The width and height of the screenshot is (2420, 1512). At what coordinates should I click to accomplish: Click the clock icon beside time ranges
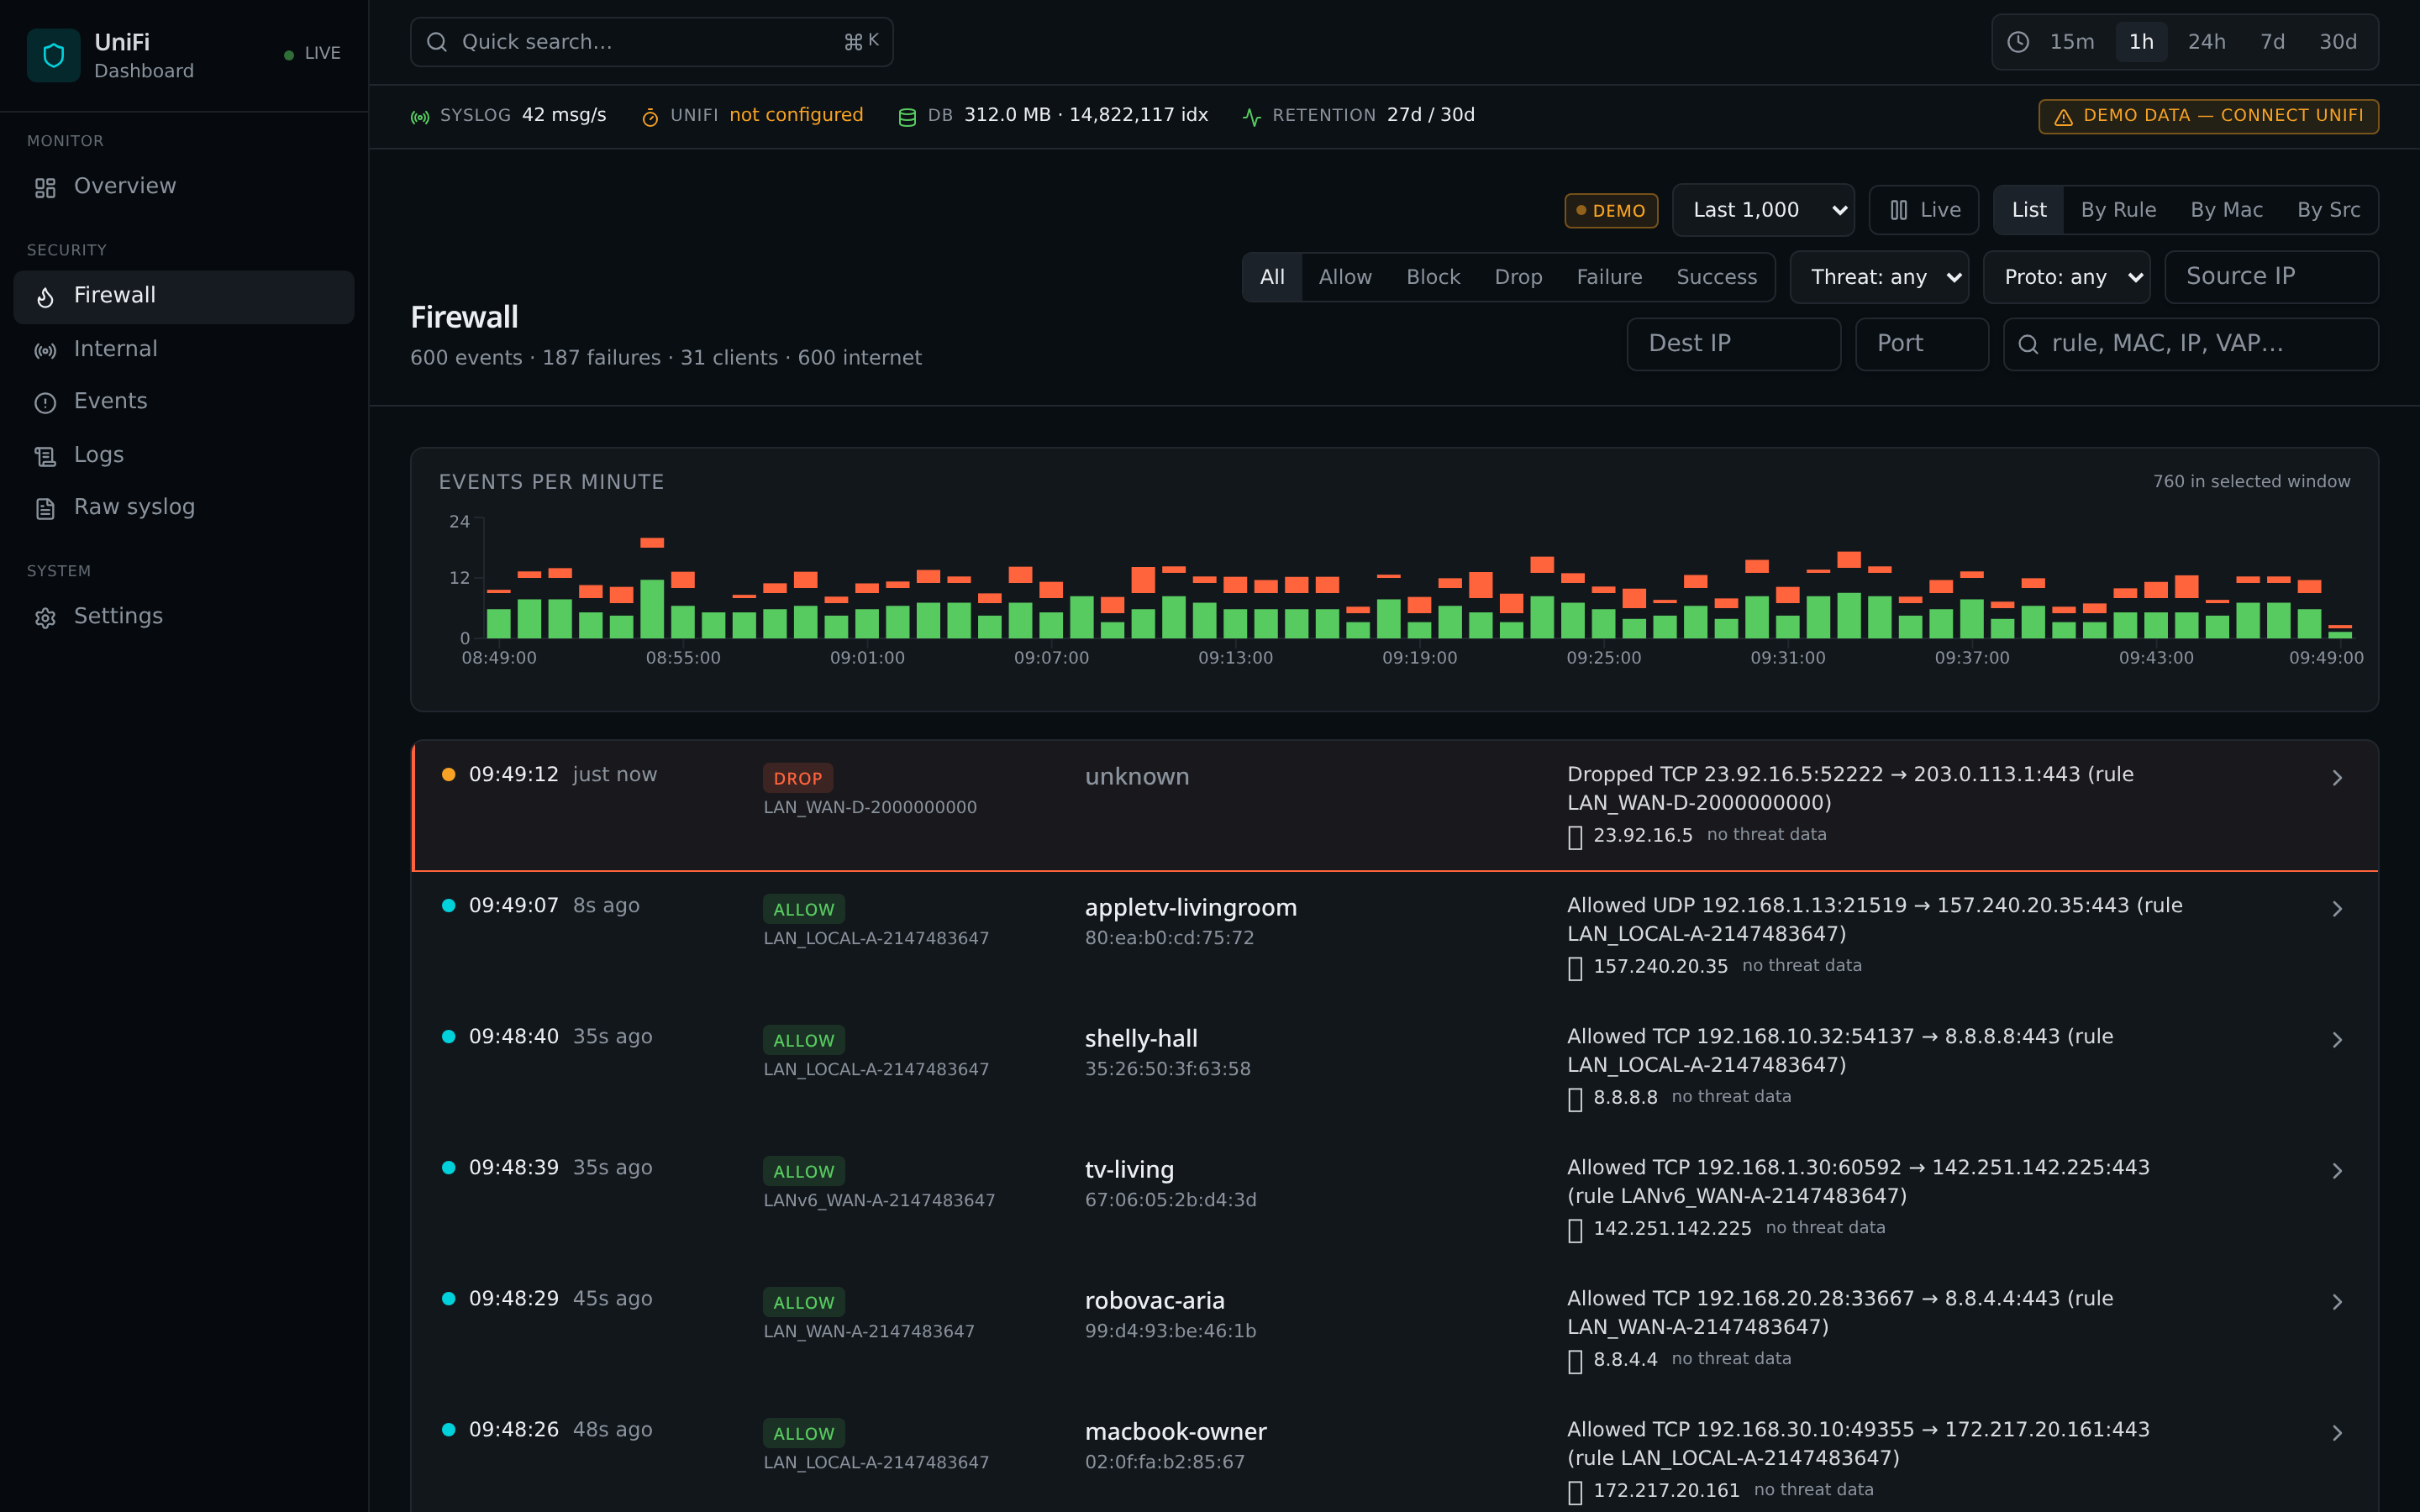[2018, 42]
